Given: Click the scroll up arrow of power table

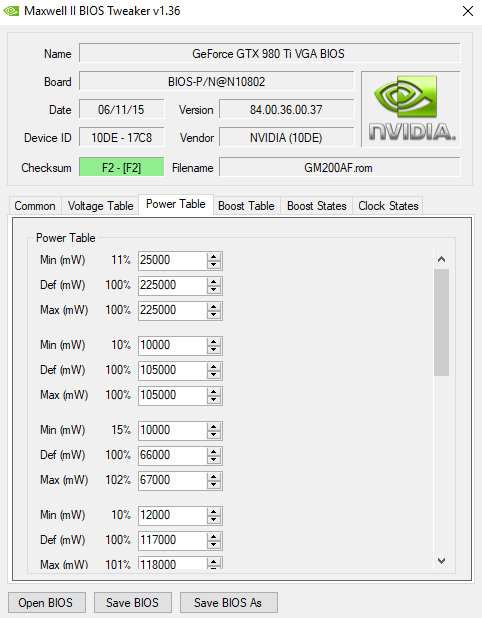Looking at the screenshot, I should point(441,259).
